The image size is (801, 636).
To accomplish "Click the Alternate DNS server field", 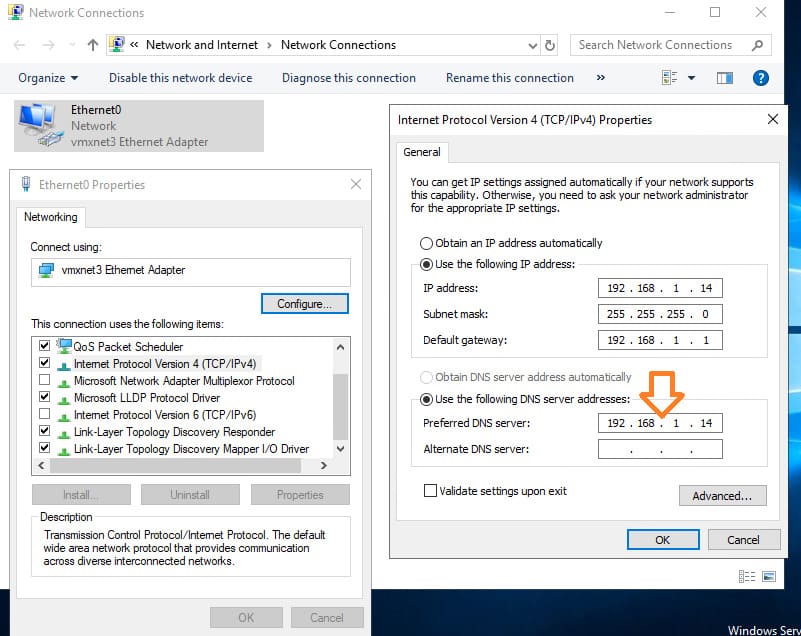I will point(660,450).
